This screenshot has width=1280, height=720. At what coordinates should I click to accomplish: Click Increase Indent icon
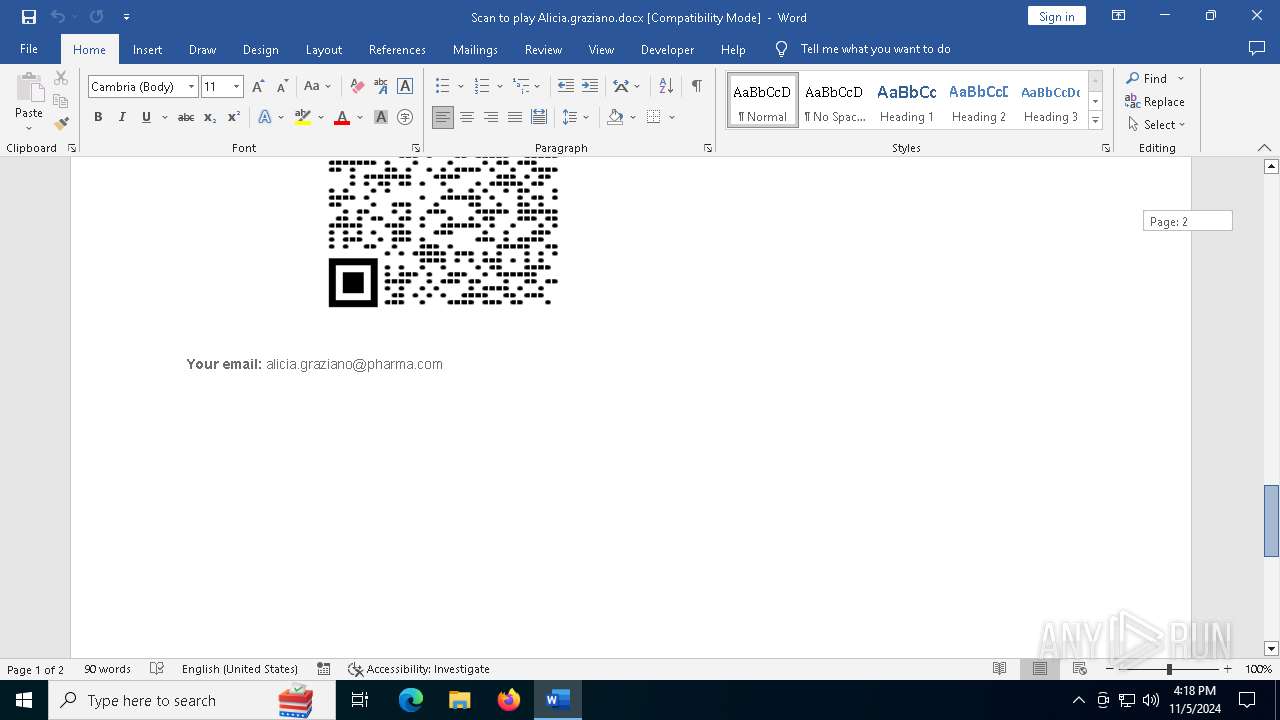(x=590, y=86)
